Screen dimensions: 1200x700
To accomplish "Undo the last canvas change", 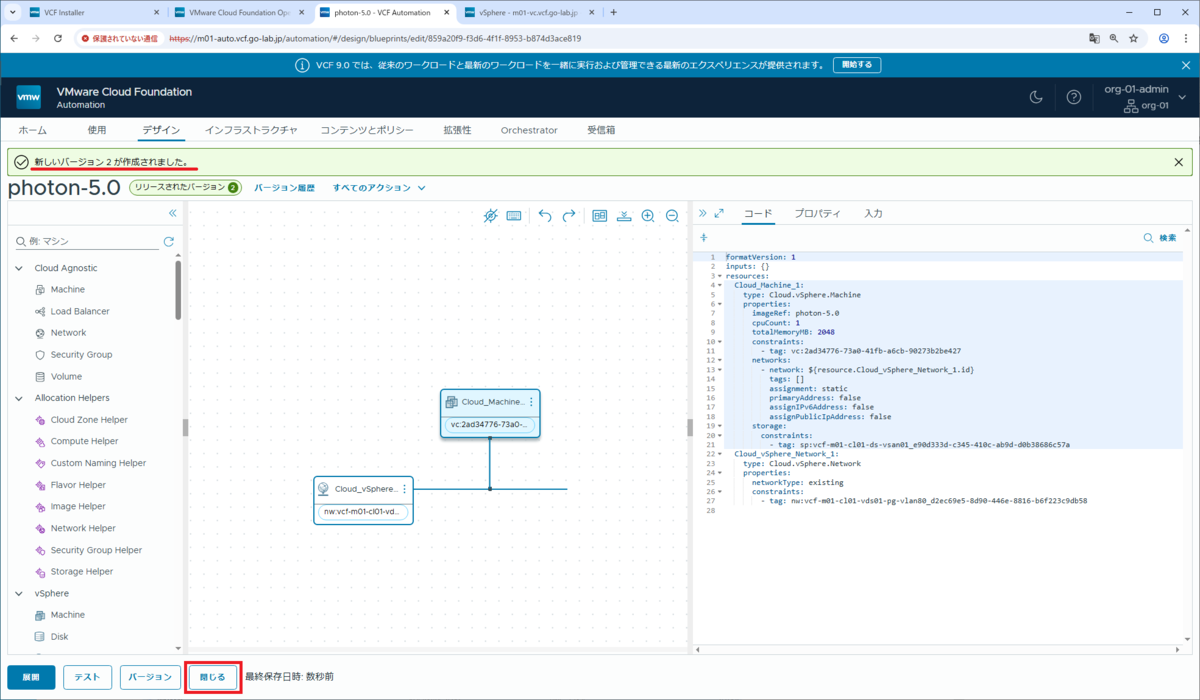I will click(x=545, y=215).
